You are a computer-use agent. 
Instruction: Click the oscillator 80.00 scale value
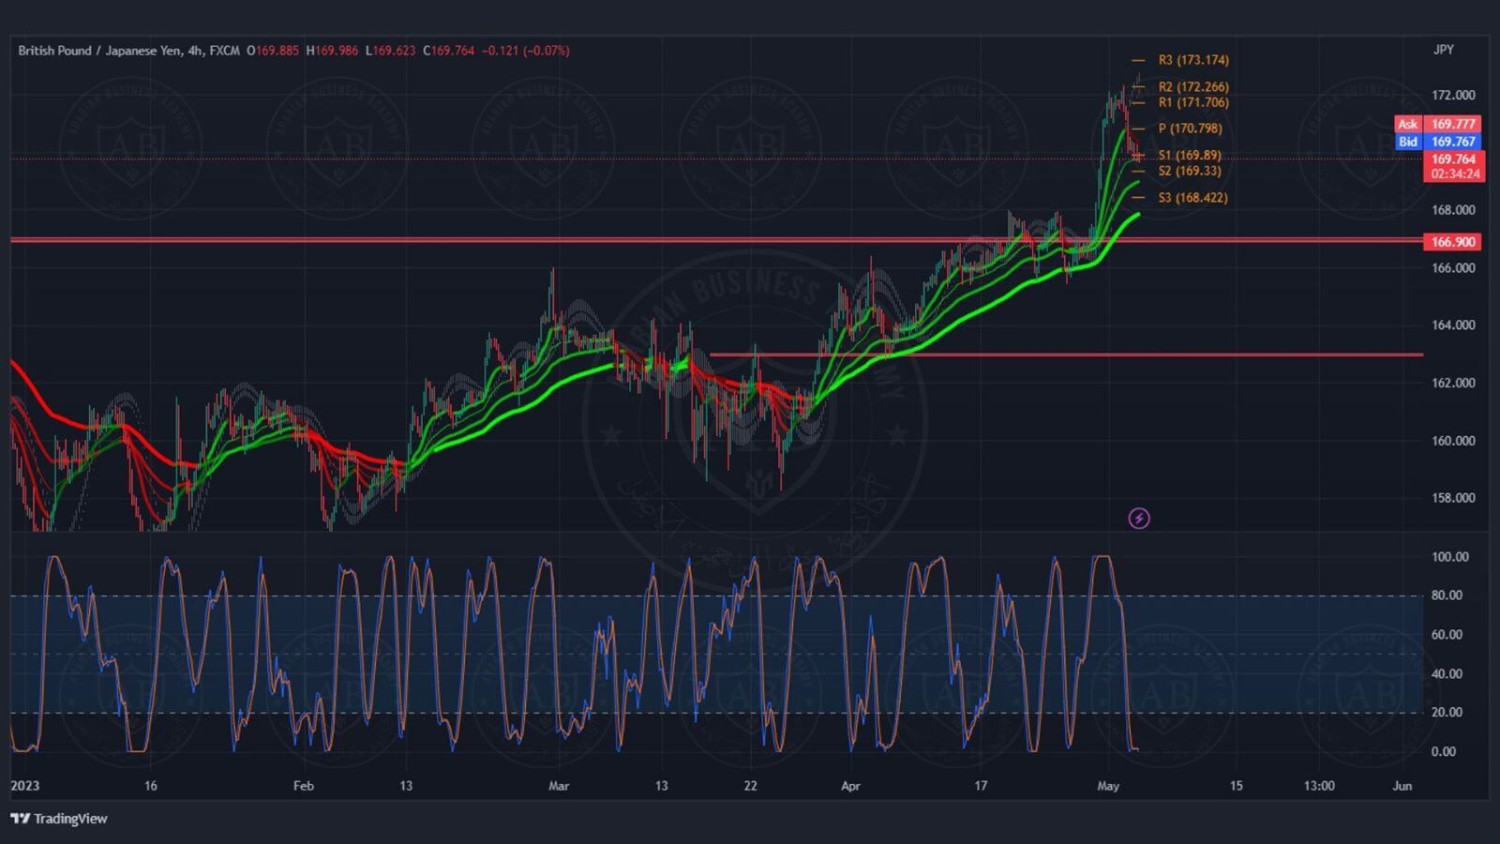click(x=1447, y=595)
